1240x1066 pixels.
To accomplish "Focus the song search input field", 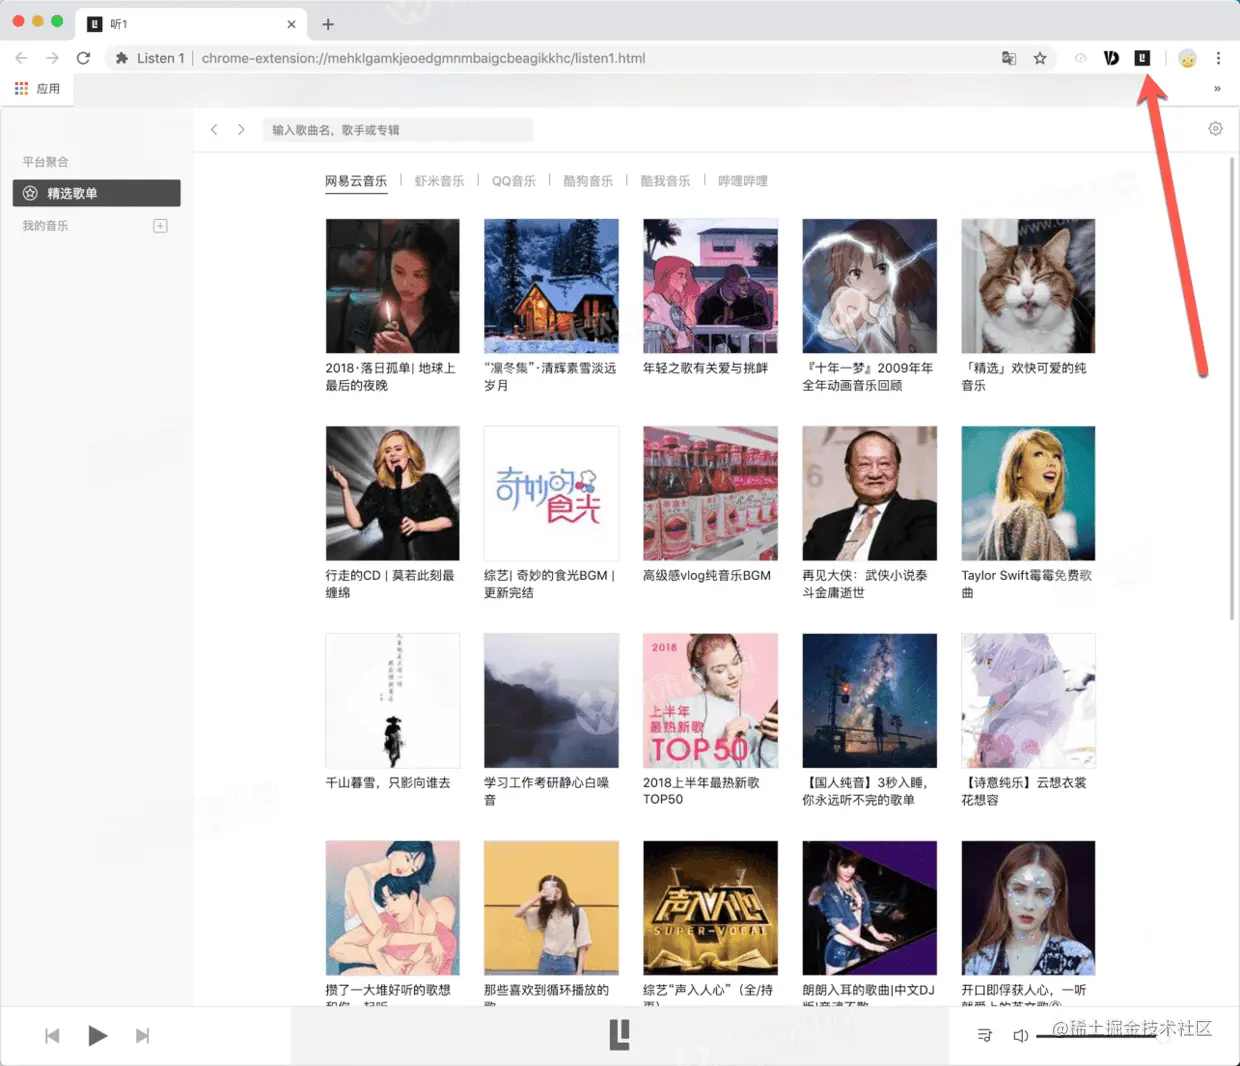I will click(398, 130).
